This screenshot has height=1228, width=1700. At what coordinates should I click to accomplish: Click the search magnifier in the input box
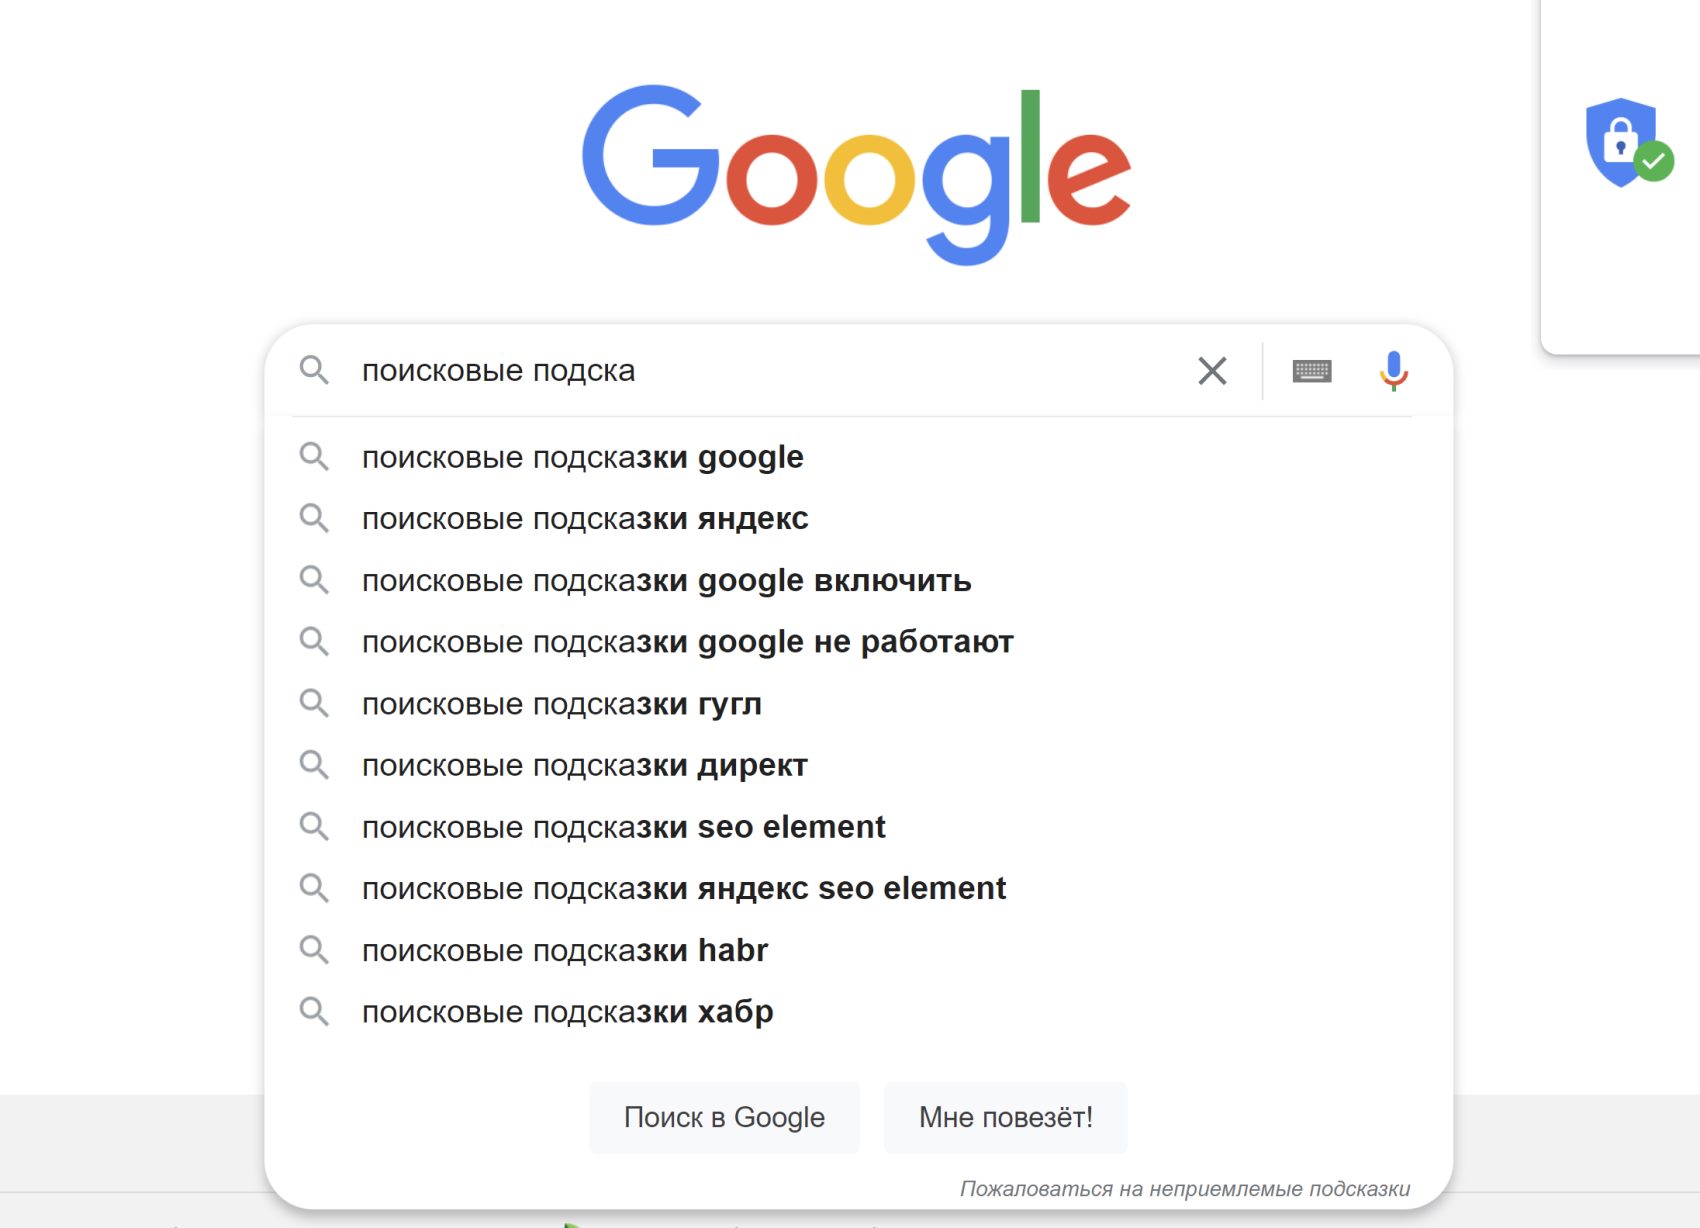314,370
